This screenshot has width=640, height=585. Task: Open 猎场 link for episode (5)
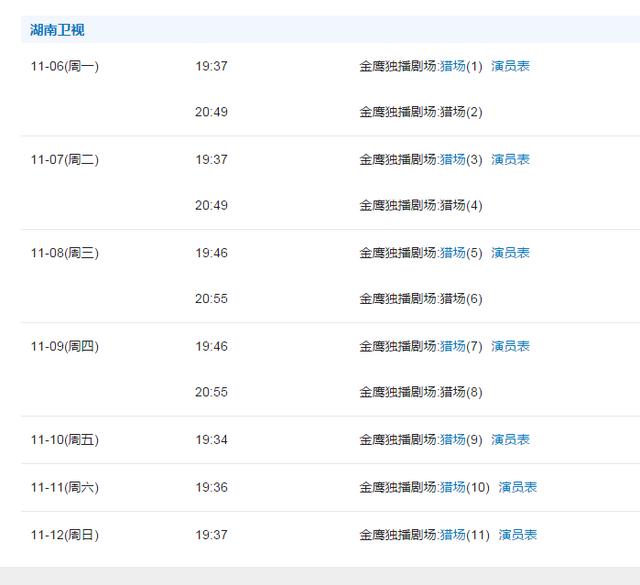point(453,253)
